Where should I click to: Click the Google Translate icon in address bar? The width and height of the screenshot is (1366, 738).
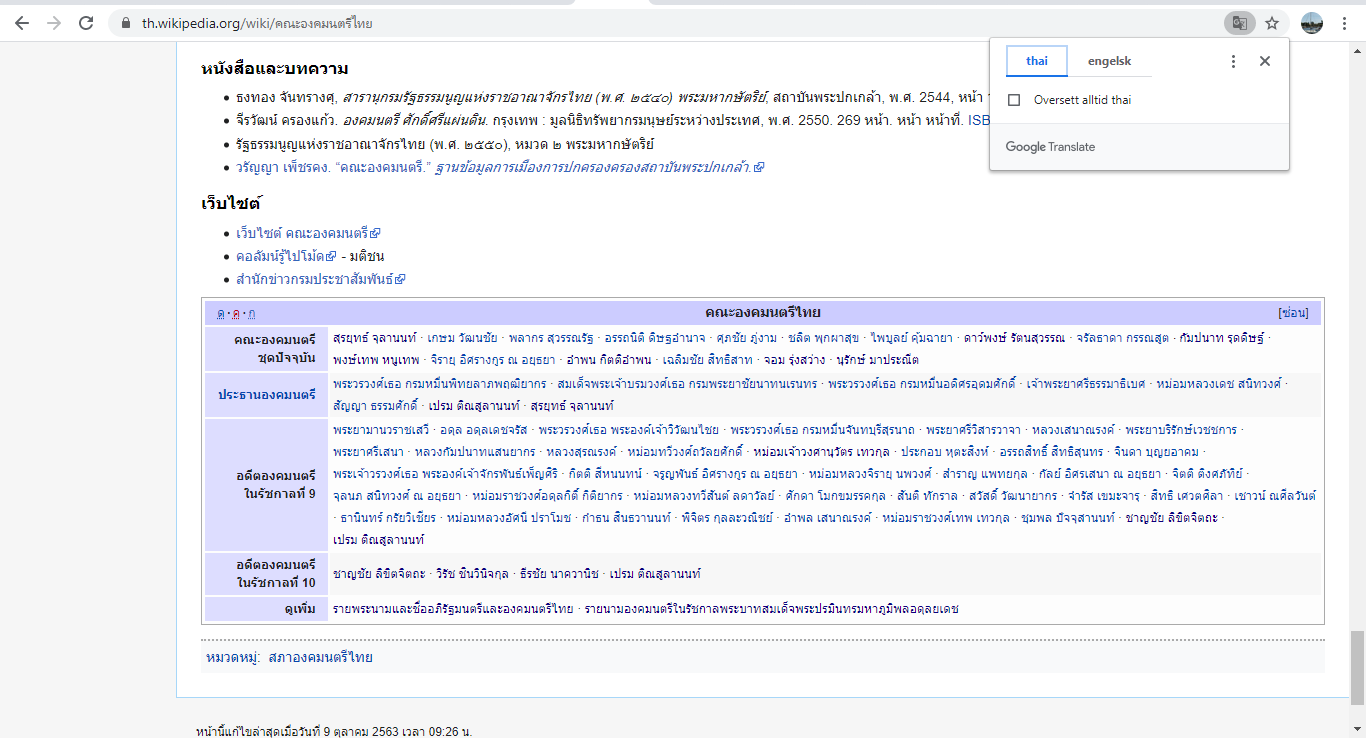click(x=1239, y=22)
